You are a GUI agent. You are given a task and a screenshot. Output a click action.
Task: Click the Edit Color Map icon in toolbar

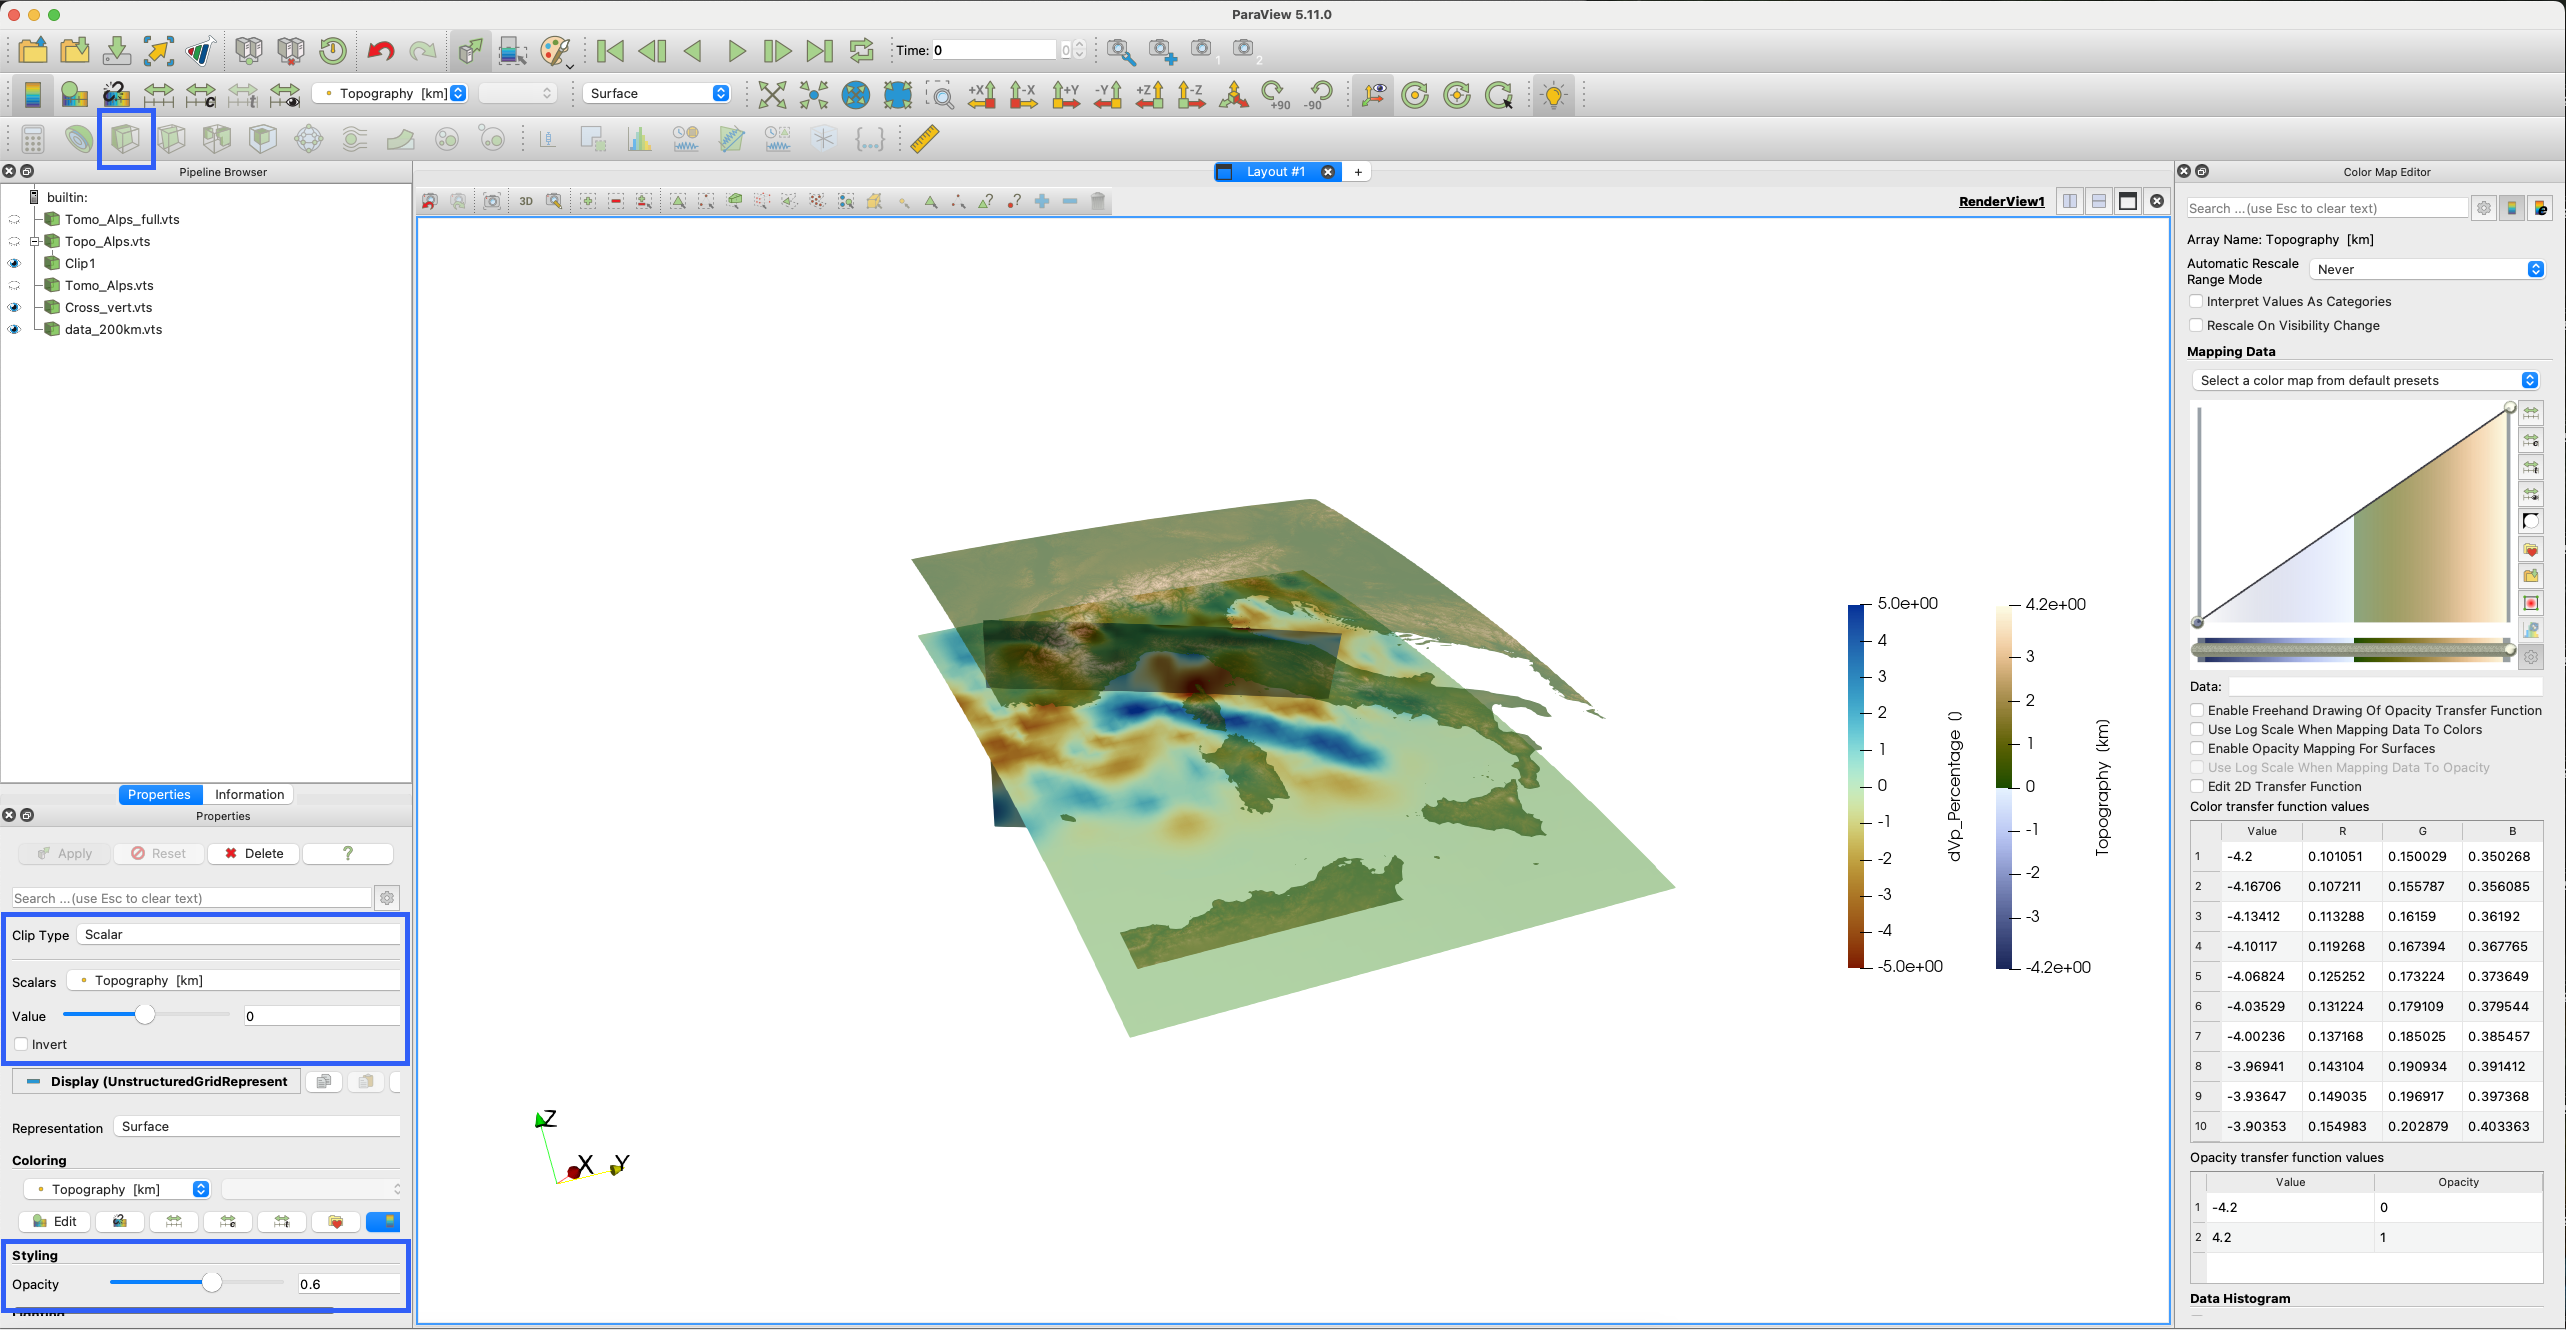click(x=74, y=95)
